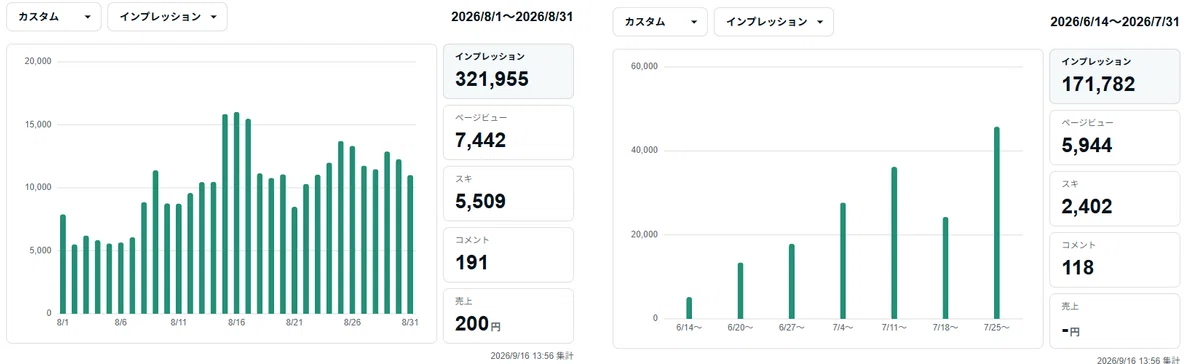
Task: Click the bar above the 6/27〜 label
Action: coord(791,281)
